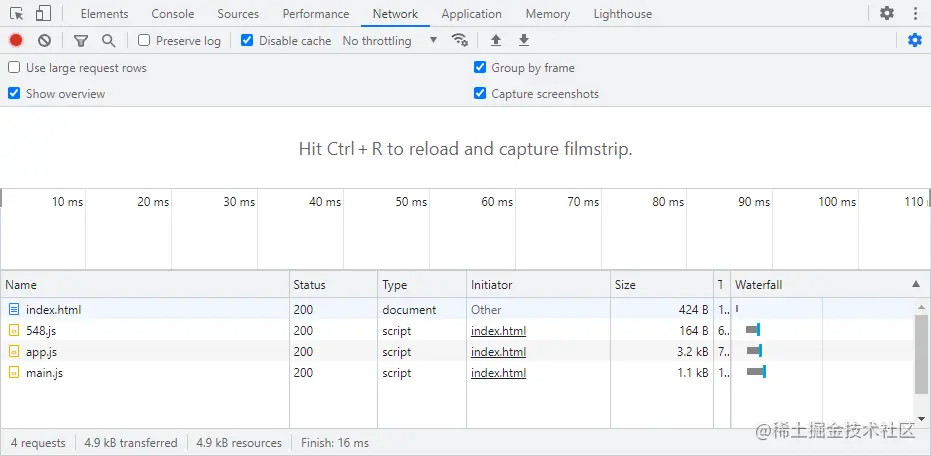Open network conditions wifi icon
The image size is (931, 456).
460,41
